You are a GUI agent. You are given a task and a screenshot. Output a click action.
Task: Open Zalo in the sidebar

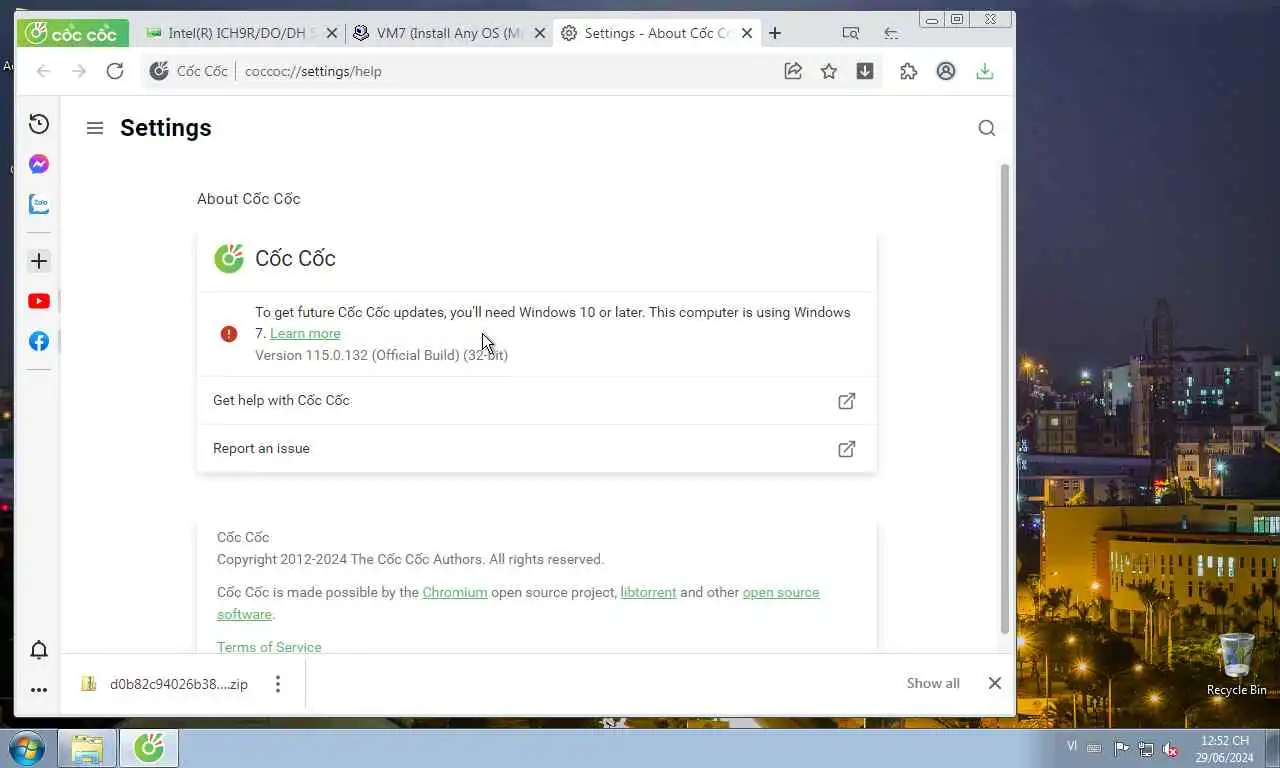point(39,204)
